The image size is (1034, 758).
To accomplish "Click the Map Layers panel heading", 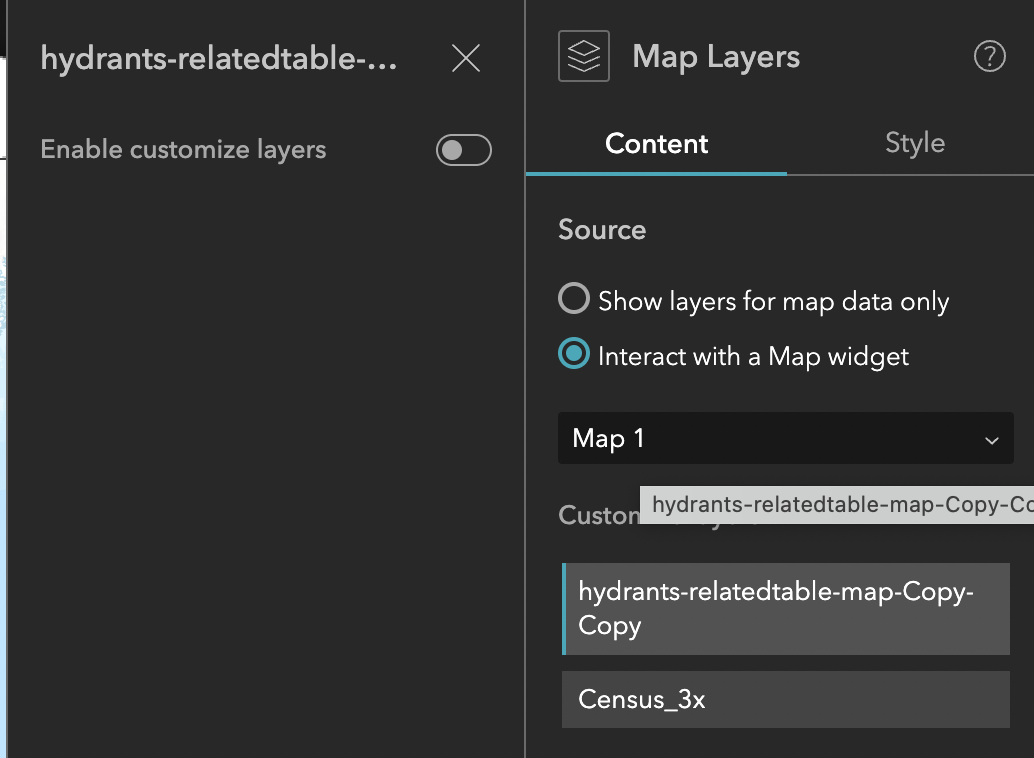I will (x=716, y=57).
